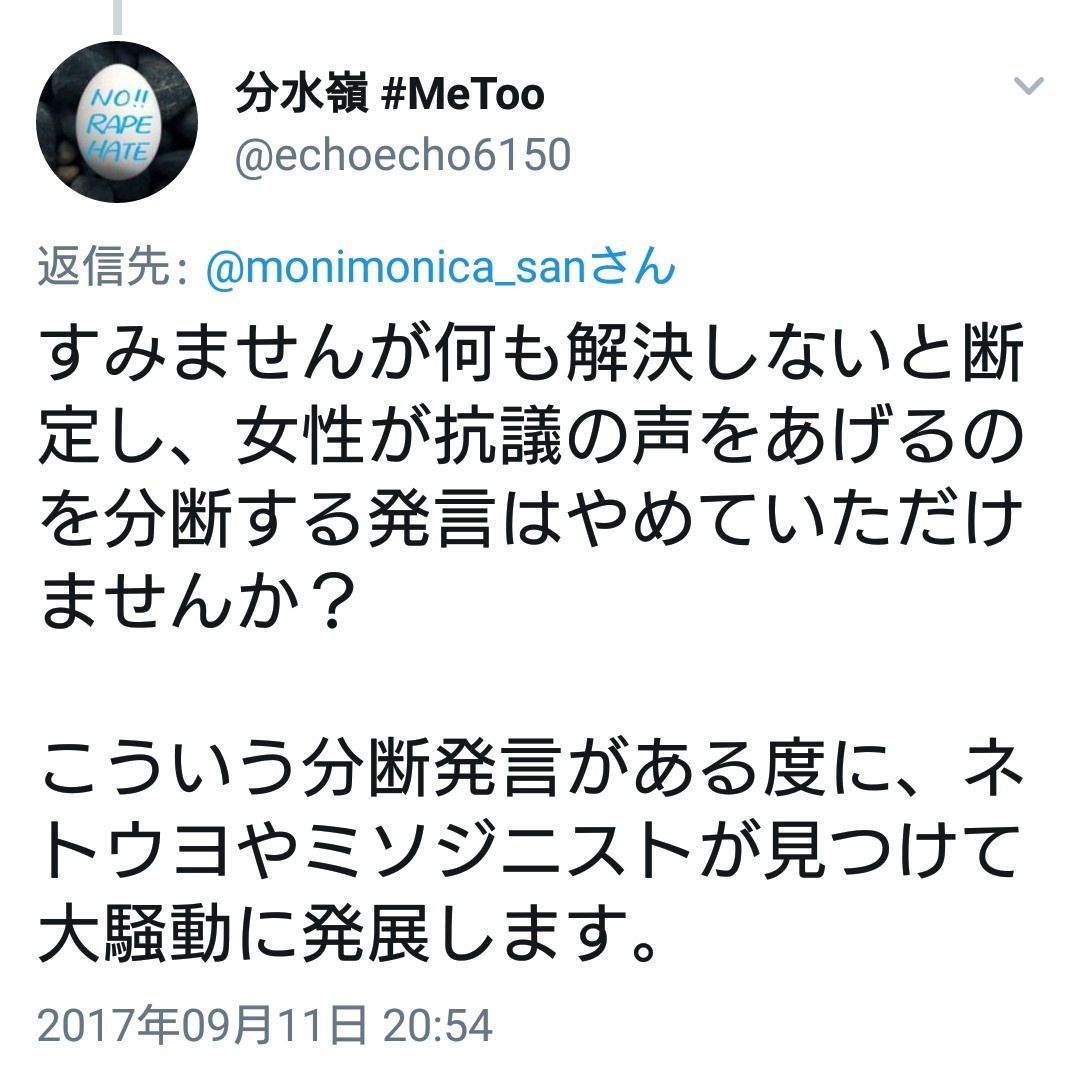Click the time 20:54 in the timestamp
This screenshot has height=1065, width=1080.
(438, 1026)
